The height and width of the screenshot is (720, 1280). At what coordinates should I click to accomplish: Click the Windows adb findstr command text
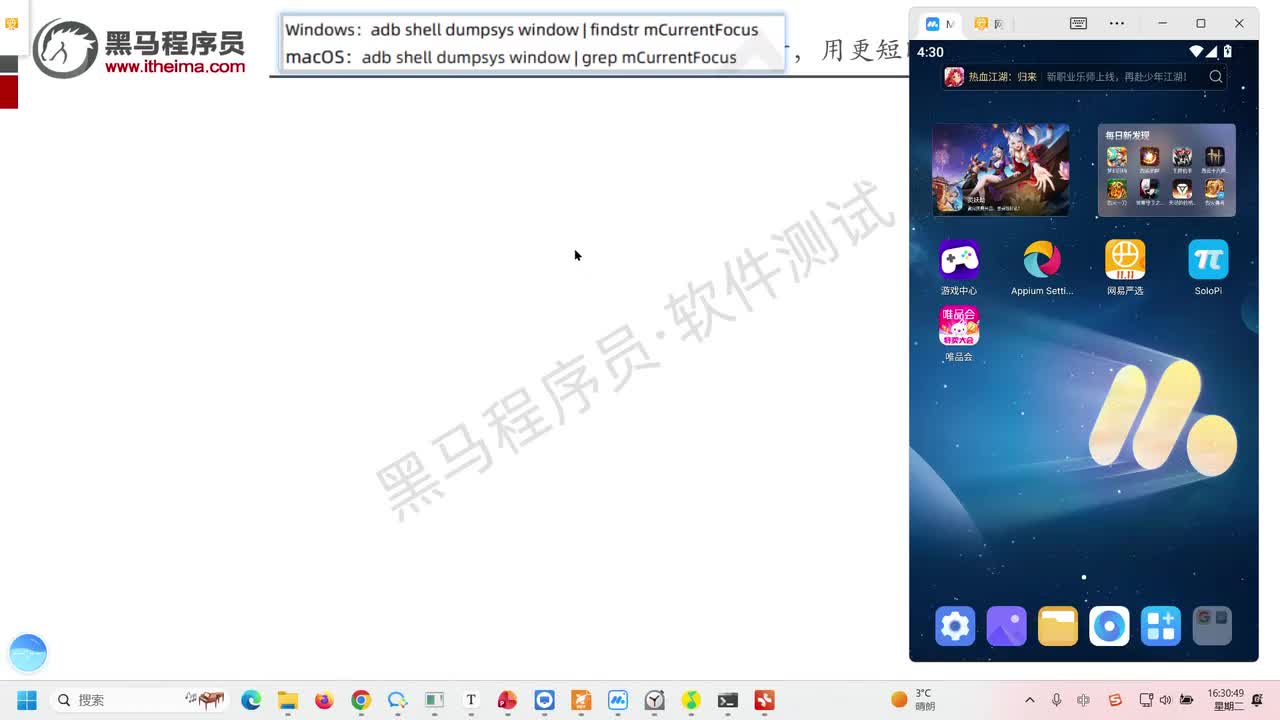(x=522, y=30)
